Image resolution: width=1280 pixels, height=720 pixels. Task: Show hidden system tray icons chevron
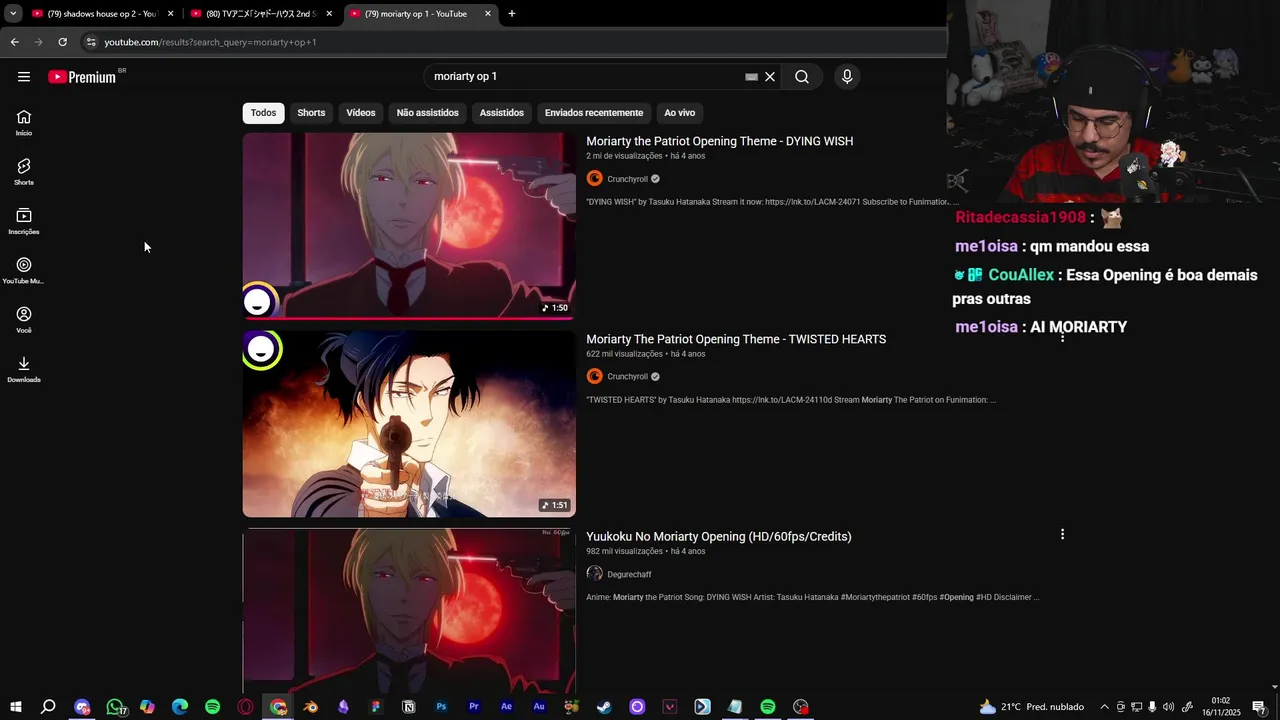pyautogui.click(x=1104, y=707)
